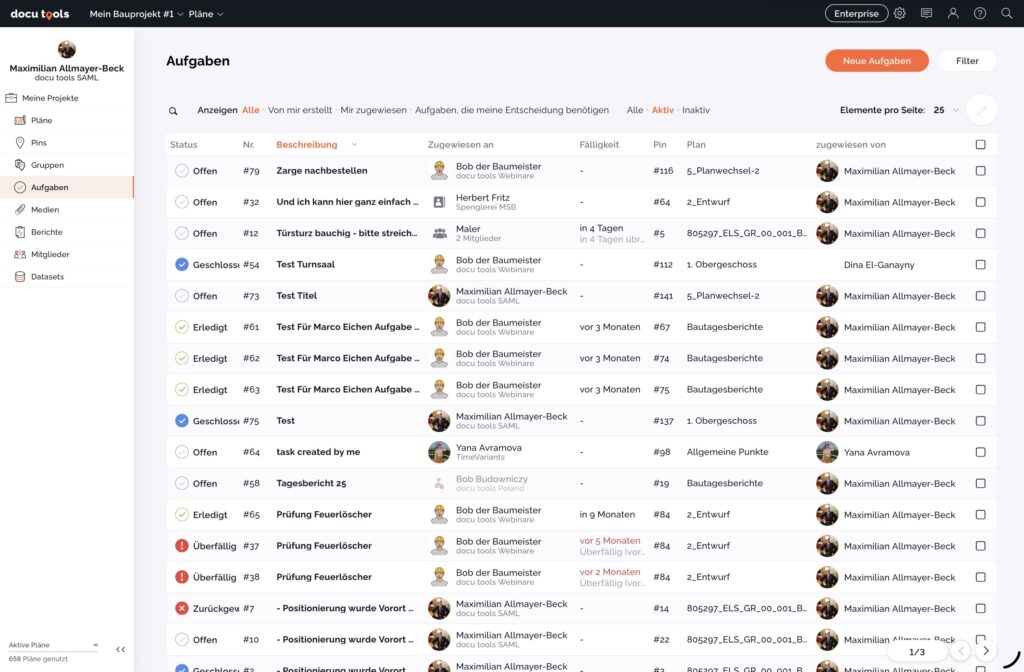The height and width of the screenshot is (672, 1024).
Task: Expand the Pläne dropdown in top bar
Action: (x=206, y=14)
